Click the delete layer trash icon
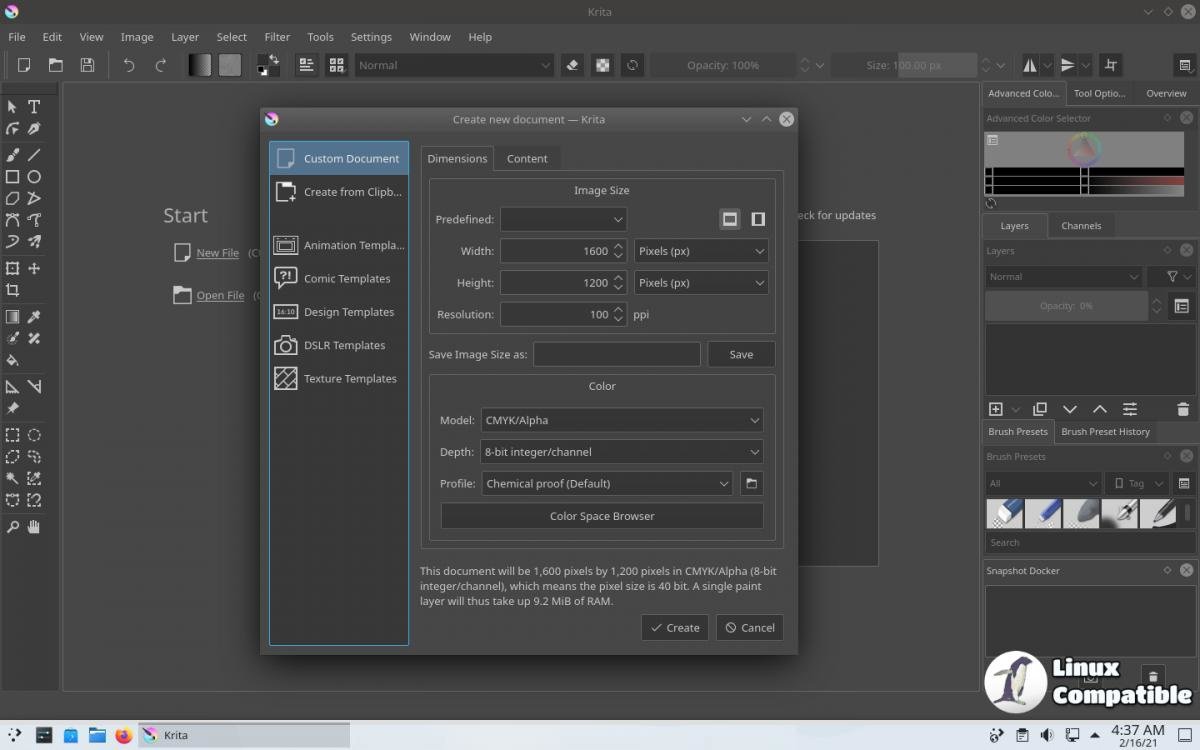This screenshot has height=750, width=1200. (1183, 410)
